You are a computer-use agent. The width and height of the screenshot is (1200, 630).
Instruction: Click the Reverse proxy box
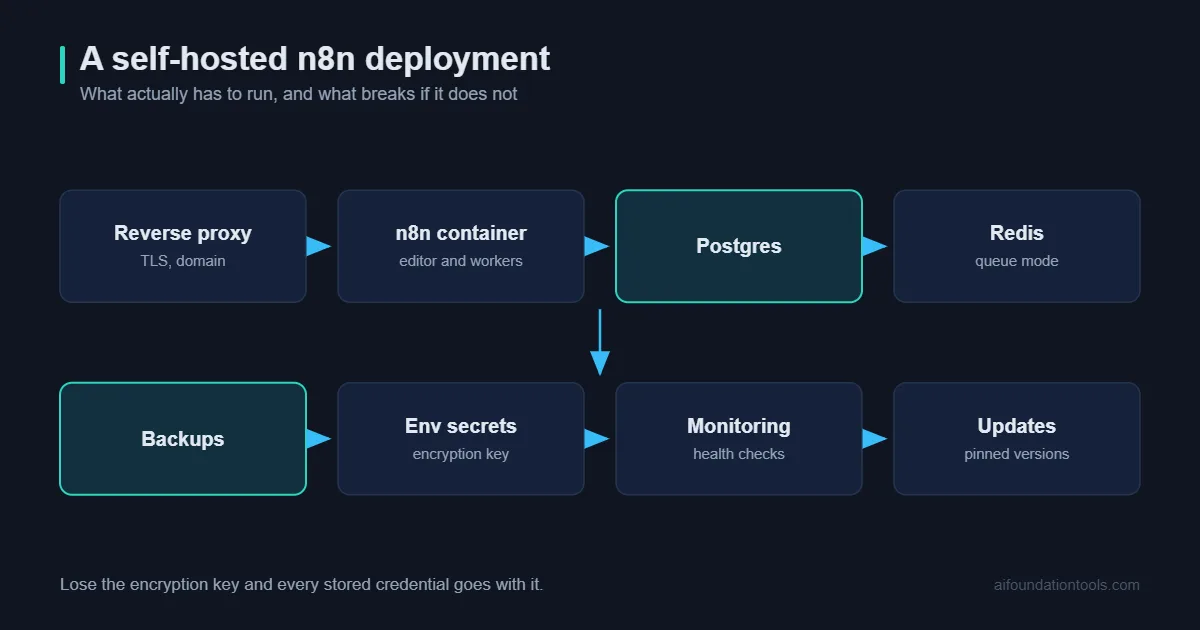[183, 246]
